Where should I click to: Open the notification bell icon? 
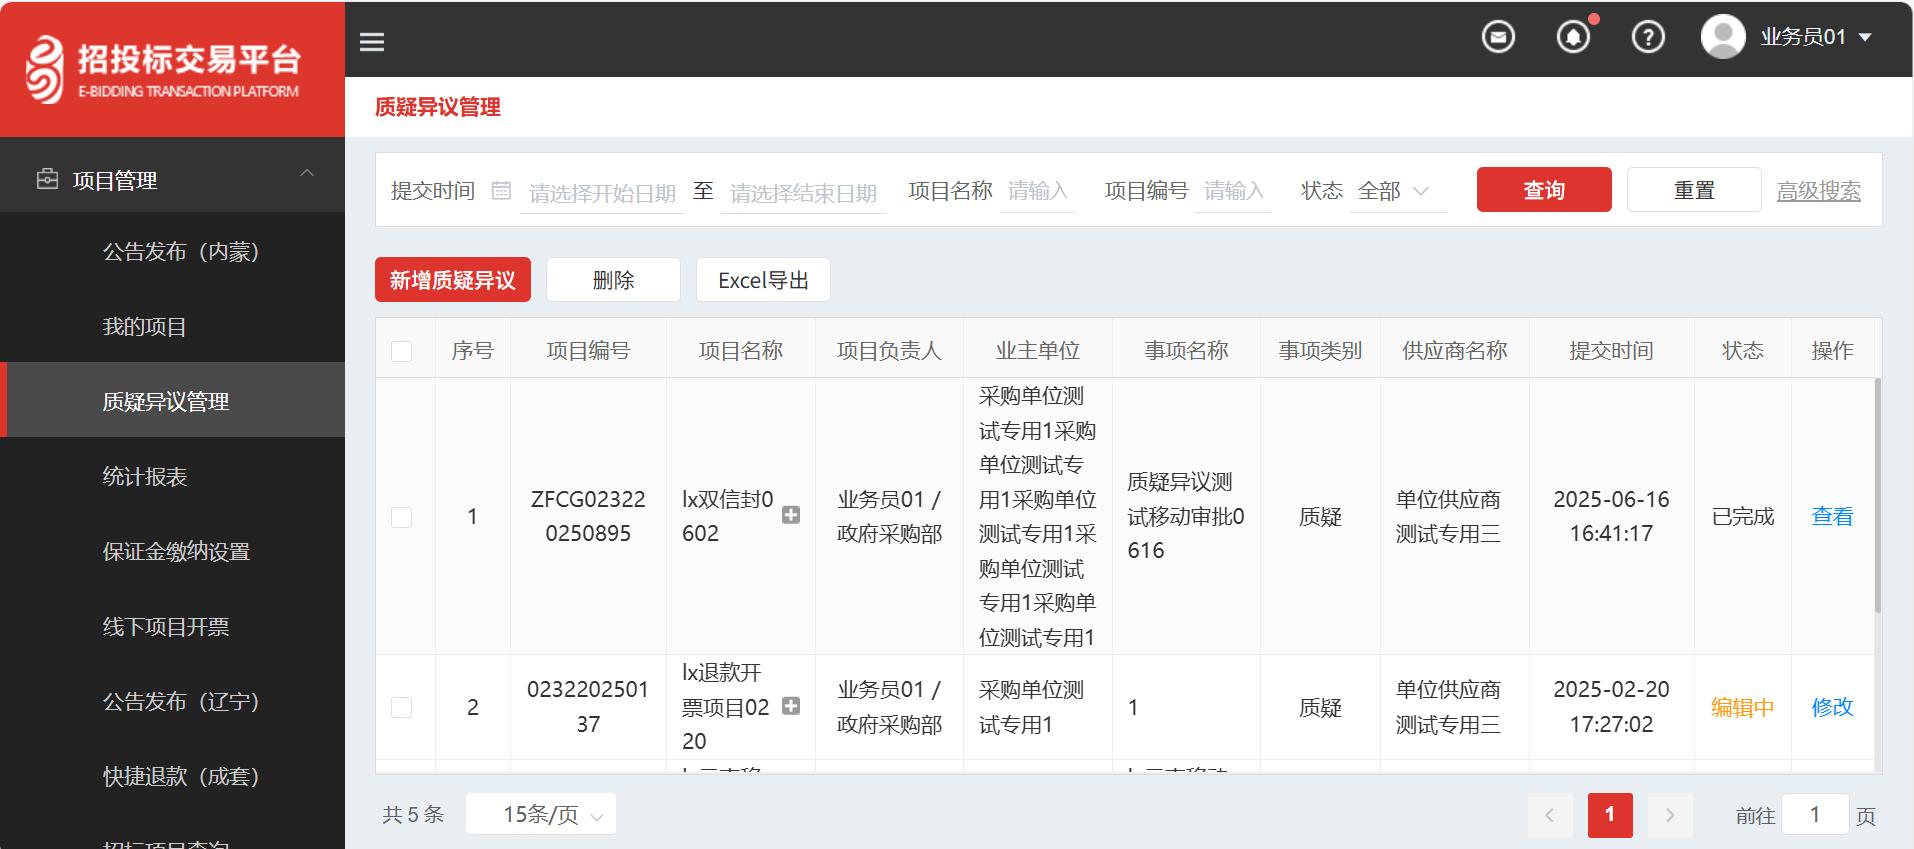click(x=1573, y=38)
